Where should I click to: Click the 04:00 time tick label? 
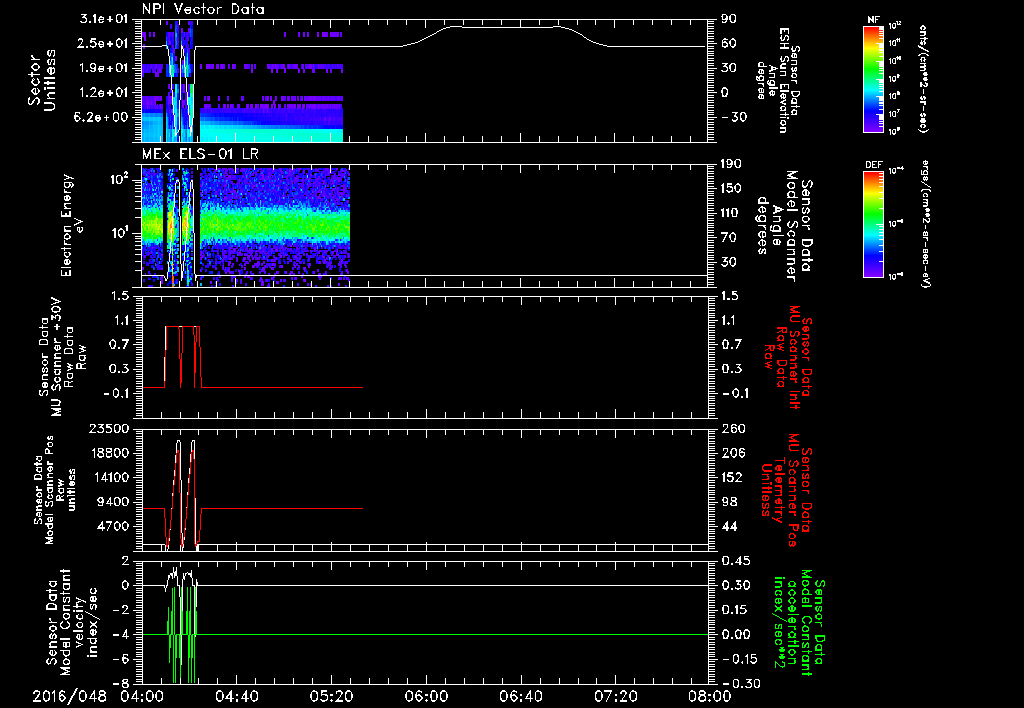[x=142, y=696]
